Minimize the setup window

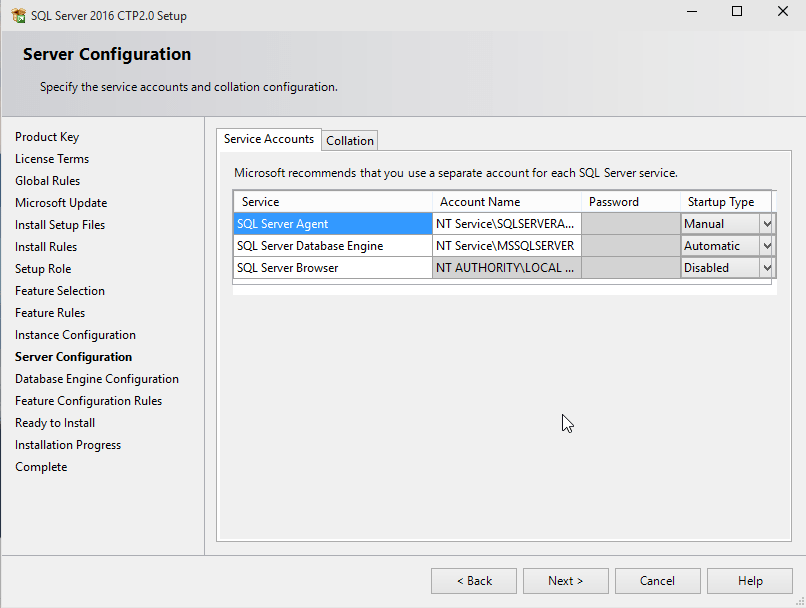pos(692,11)
